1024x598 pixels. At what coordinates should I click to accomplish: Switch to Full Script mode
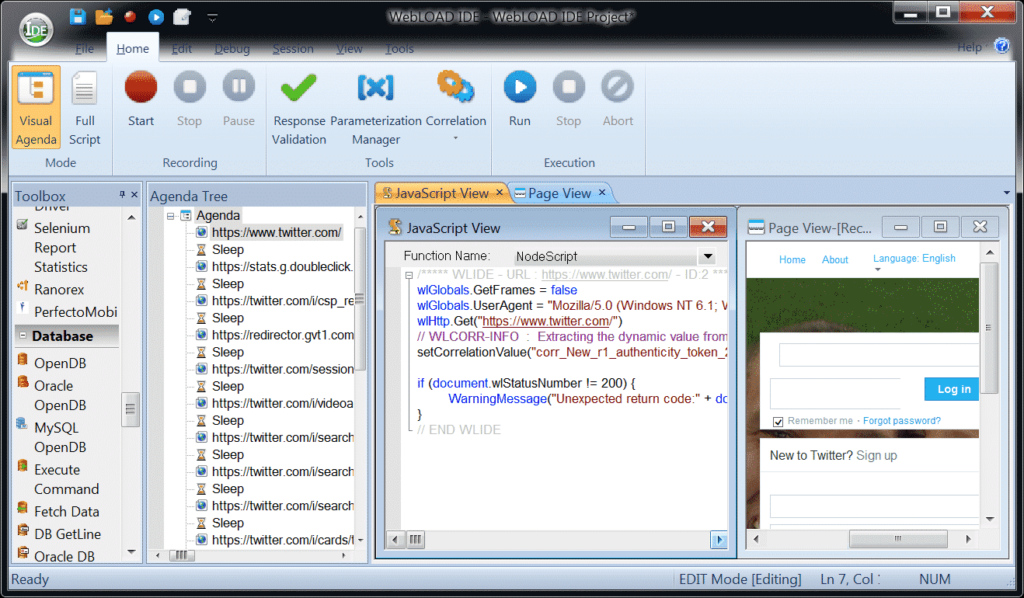(x=85, y=108)
